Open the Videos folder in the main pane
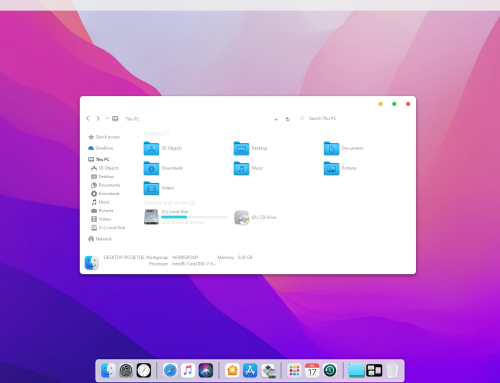Image resolution: width=500 pixels, height=383 pixels. pos(151,188)
